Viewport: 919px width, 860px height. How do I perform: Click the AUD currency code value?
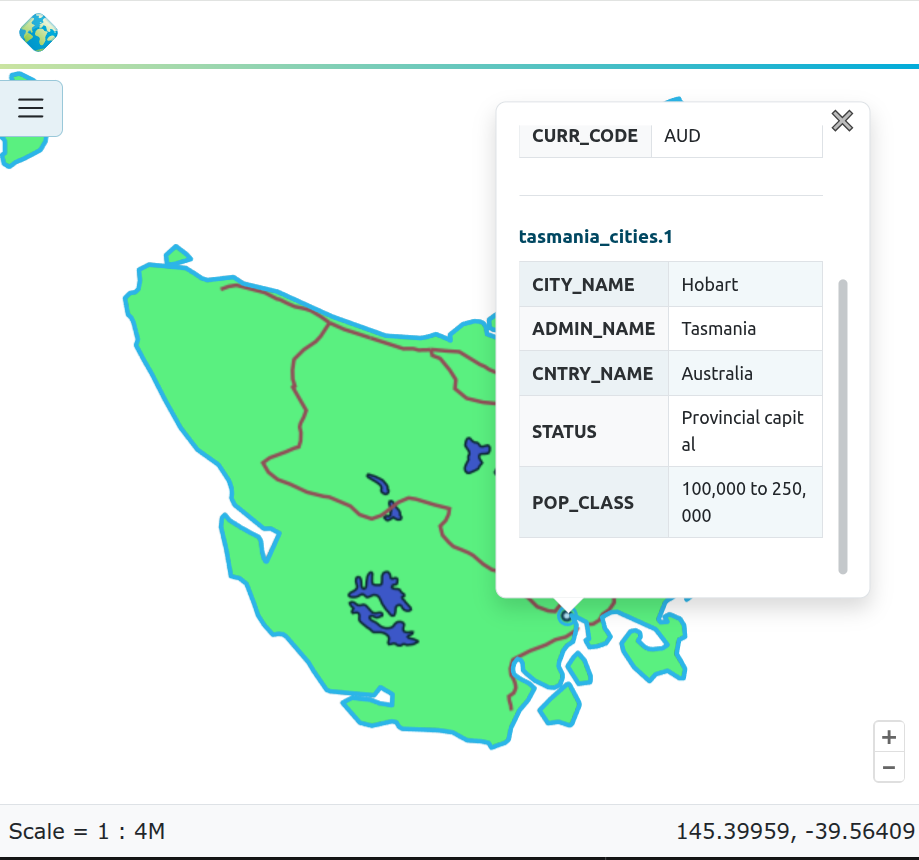click(x=682, y=136)
